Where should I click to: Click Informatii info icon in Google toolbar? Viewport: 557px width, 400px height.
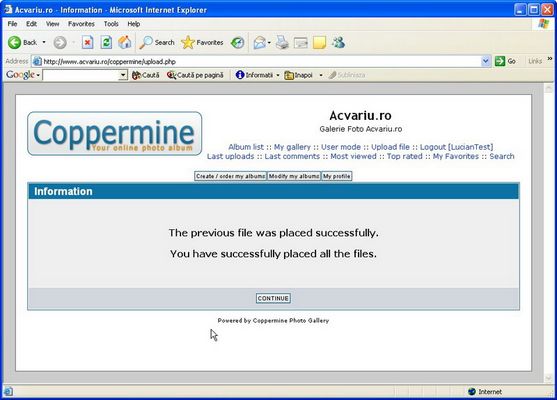pyautogui.click(x=240, y=75)
